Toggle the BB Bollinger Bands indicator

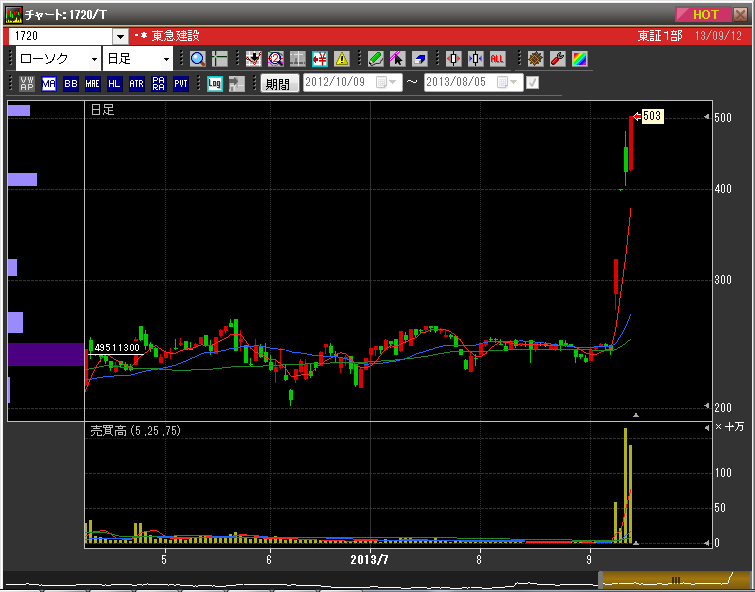(71, 84)
